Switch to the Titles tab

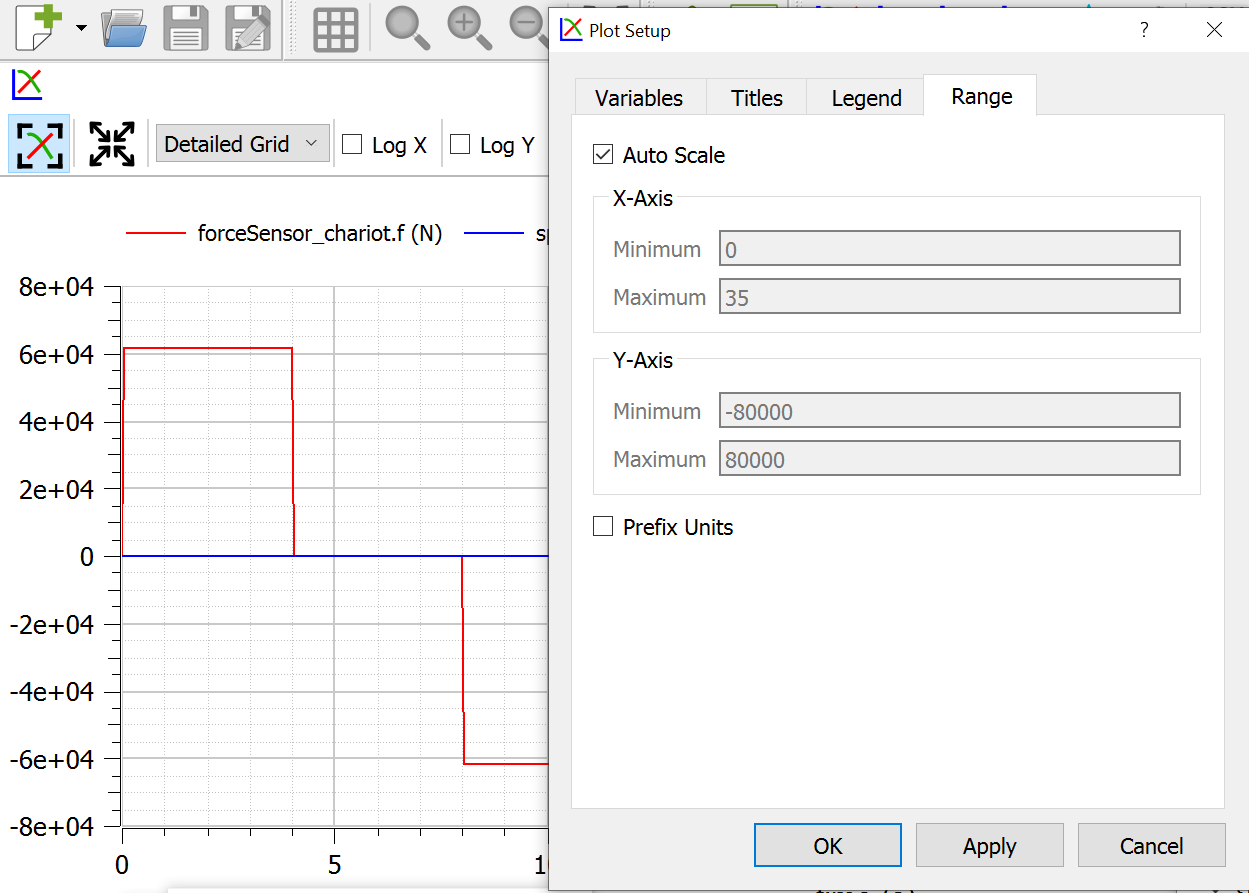point(756,97)
